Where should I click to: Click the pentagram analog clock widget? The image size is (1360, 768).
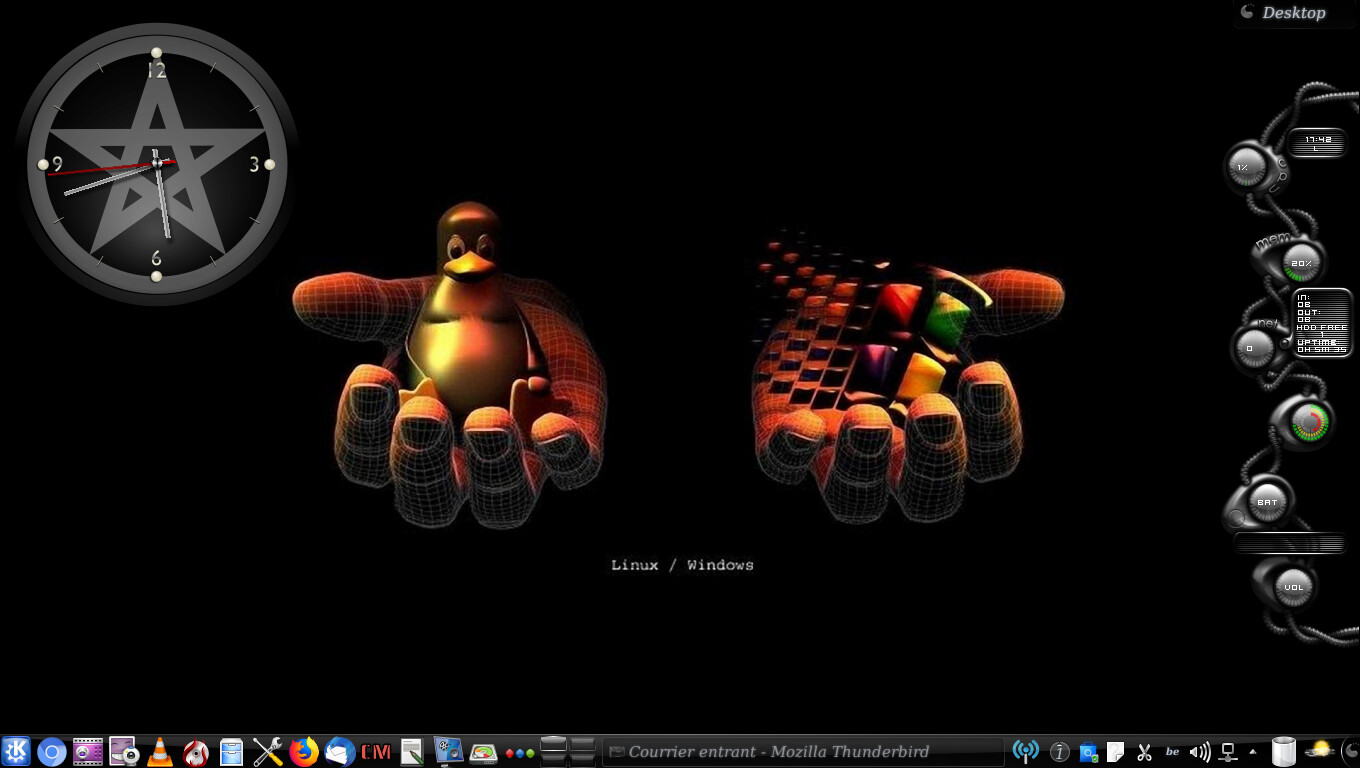pos(156,163)
